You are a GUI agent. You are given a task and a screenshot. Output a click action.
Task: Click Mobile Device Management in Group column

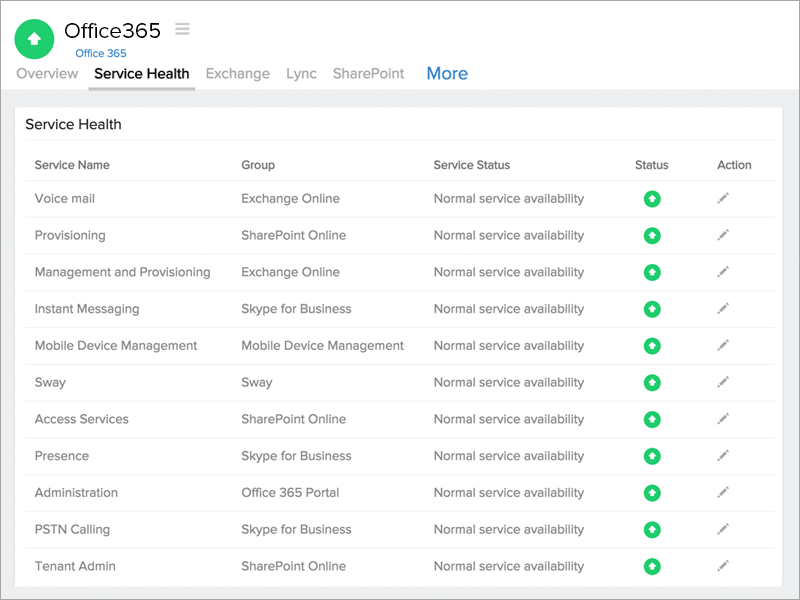(x=322, y=345)
